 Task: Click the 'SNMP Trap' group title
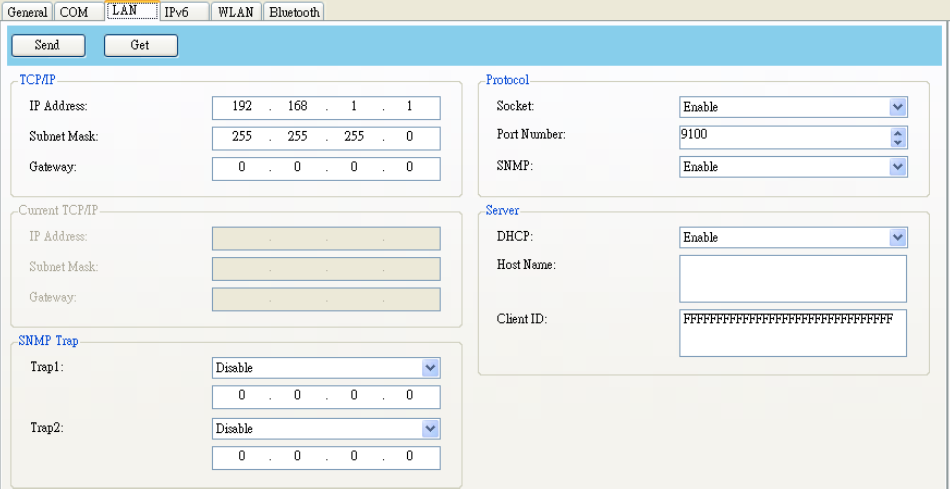coord(48,341)
